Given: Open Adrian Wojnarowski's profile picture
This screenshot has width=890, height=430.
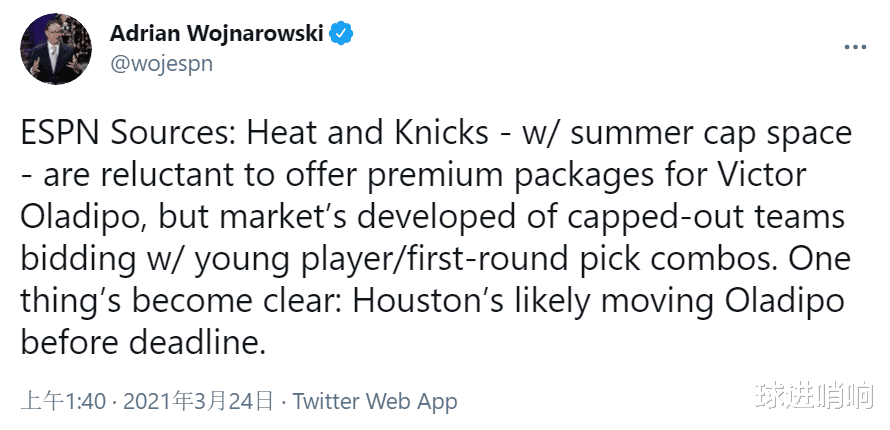Looking at the screenshot, I should [56, 49].
